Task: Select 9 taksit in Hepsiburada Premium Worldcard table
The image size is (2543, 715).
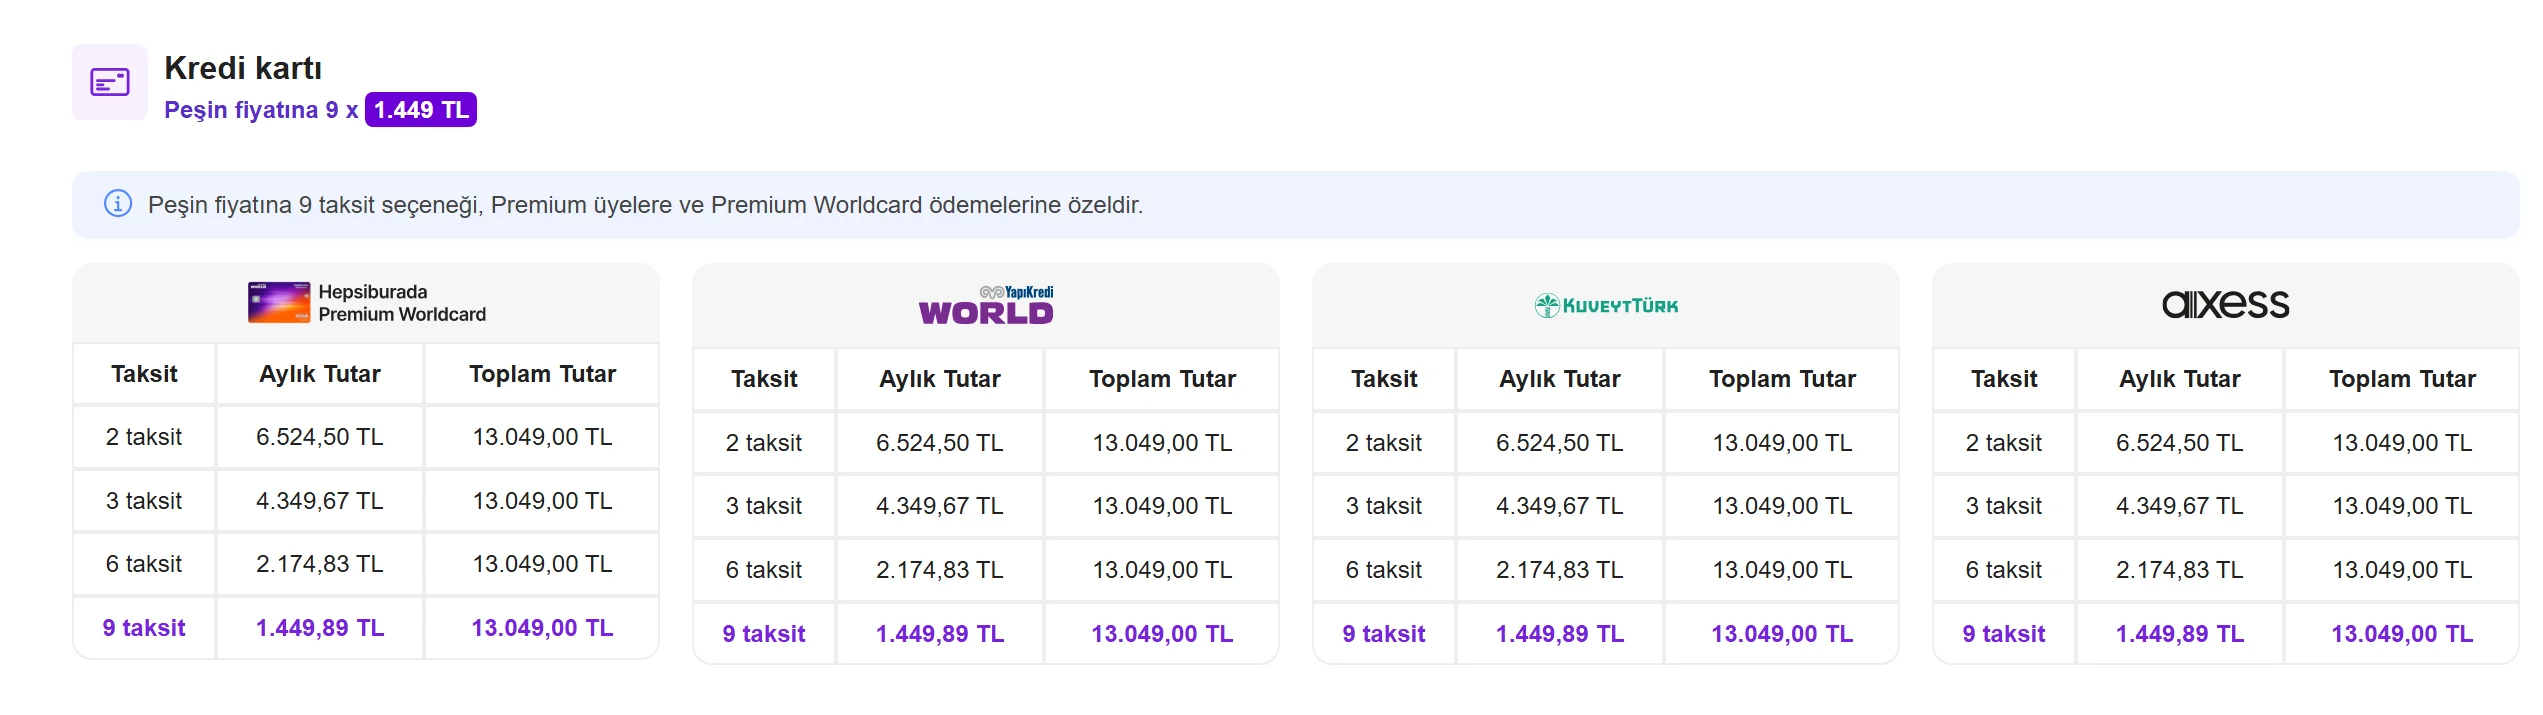Action: pos(144,628)
